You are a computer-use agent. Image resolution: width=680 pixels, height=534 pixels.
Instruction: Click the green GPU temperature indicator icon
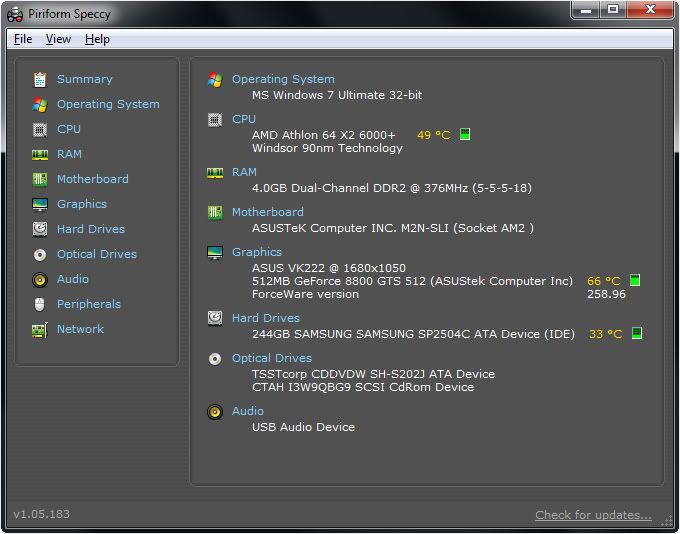[635, 280]
